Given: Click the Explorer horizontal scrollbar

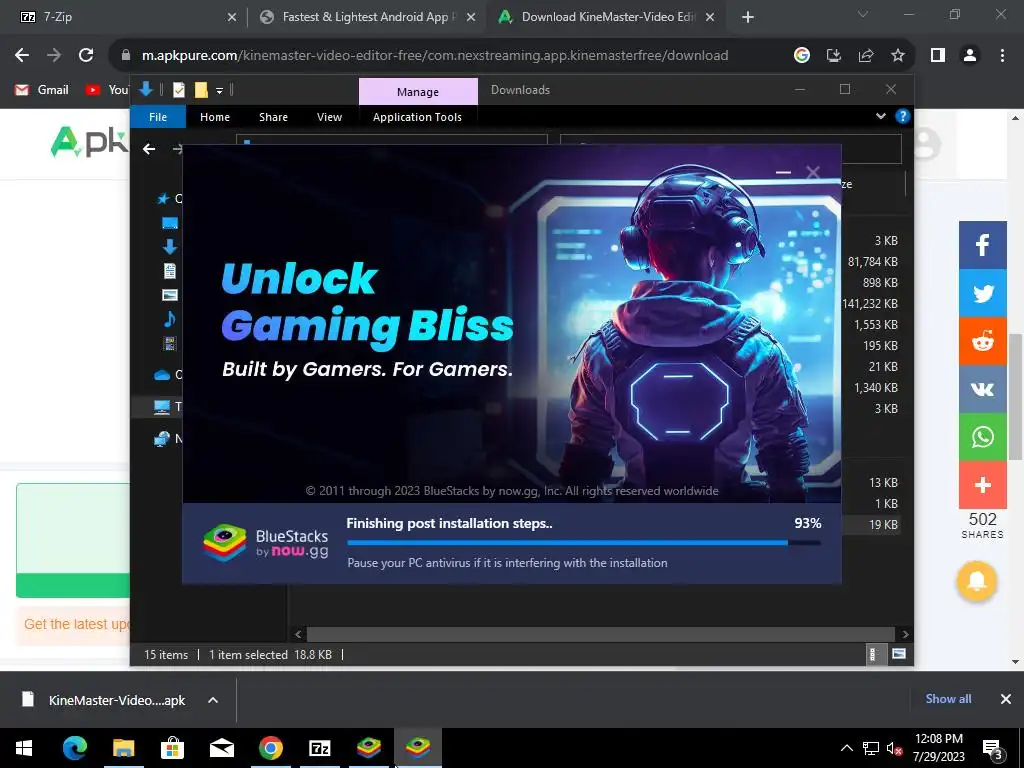Looking at the screenshot, I should pos(600,634).
